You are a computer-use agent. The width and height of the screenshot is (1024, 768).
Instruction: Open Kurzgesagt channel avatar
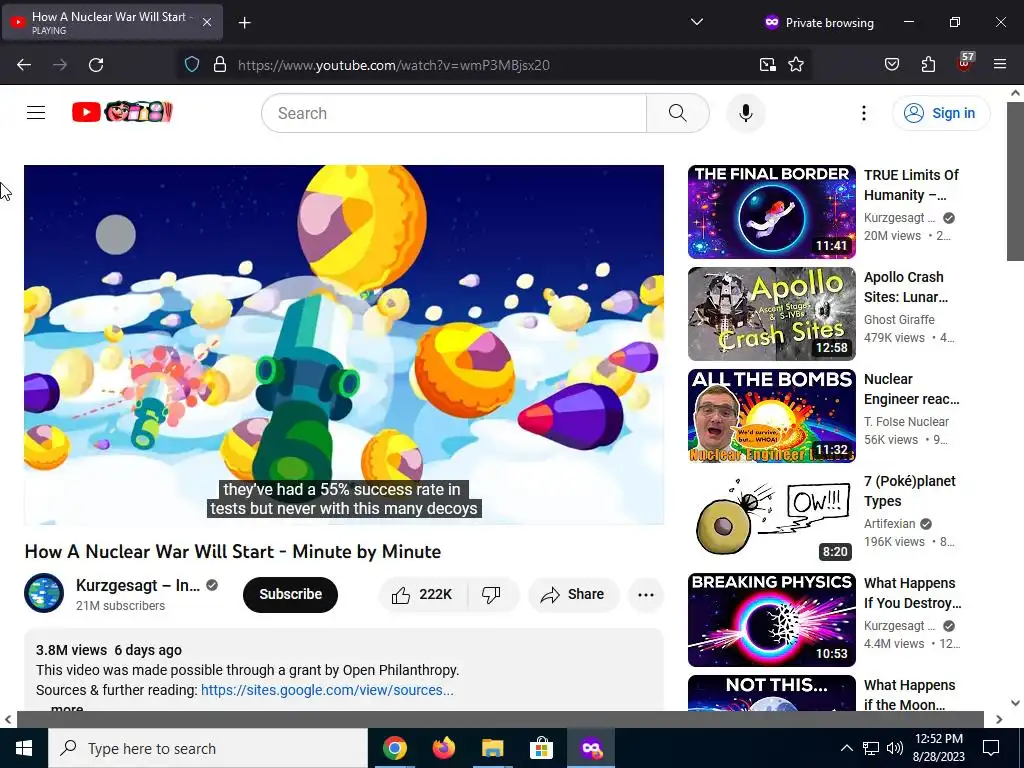pos(44,593)
